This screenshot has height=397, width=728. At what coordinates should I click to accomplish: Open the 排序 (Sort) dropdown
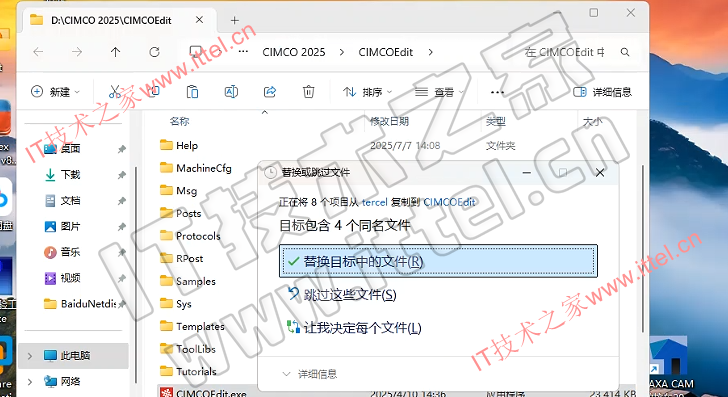pos(367,92)
